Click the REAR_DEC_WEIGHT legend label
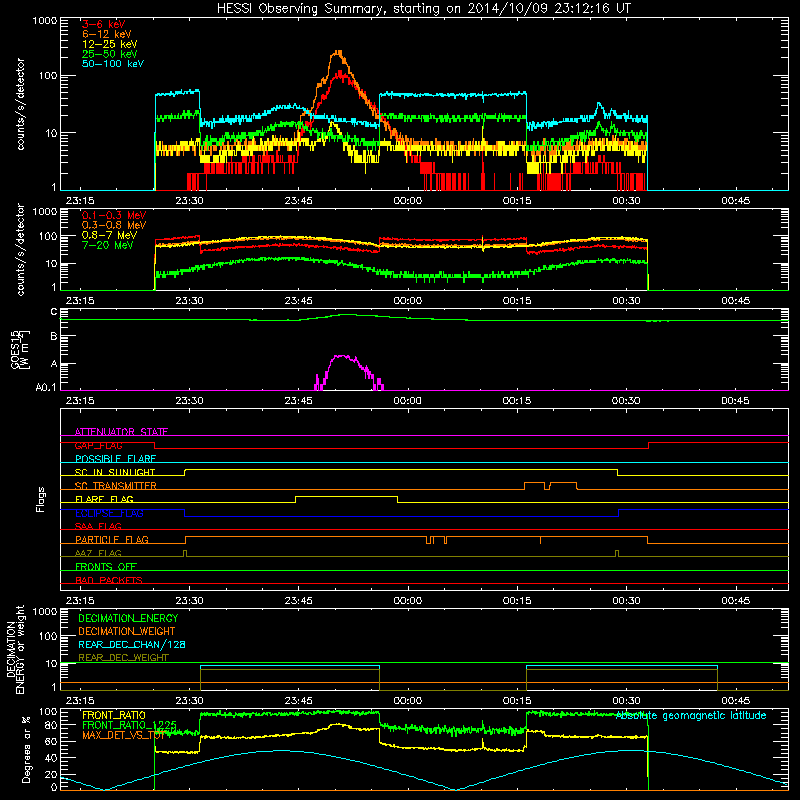The height and width of the screenshot is (800, 800). tap(123, 658)
